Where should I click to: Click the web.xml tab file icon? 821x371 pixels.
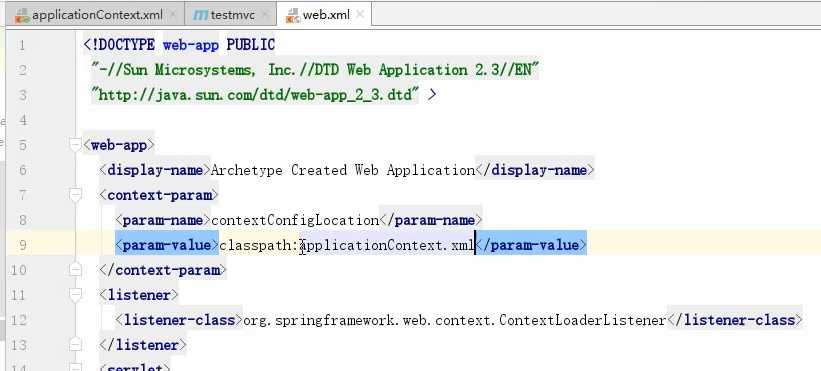coord(292,16)
